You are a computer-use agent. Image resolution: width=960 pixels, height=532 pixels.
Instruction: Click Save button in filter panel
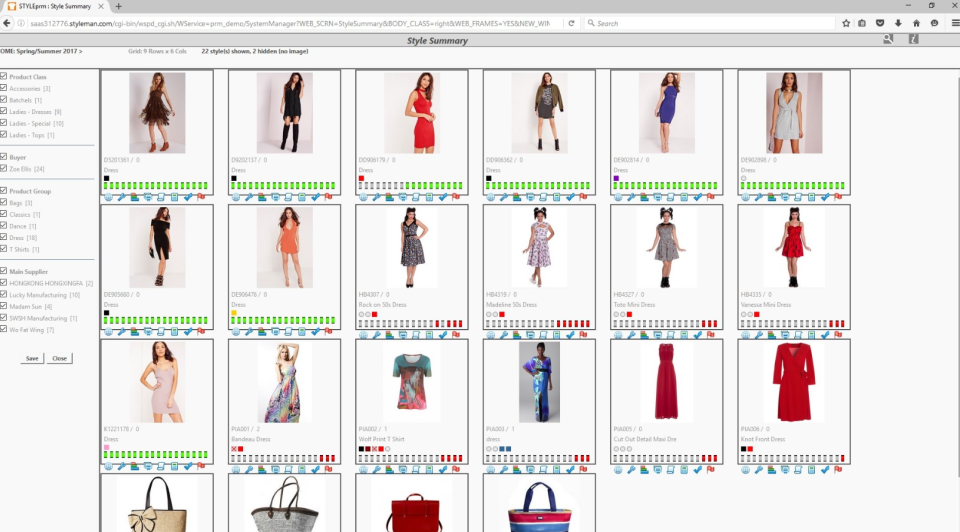tap(32, 358)
